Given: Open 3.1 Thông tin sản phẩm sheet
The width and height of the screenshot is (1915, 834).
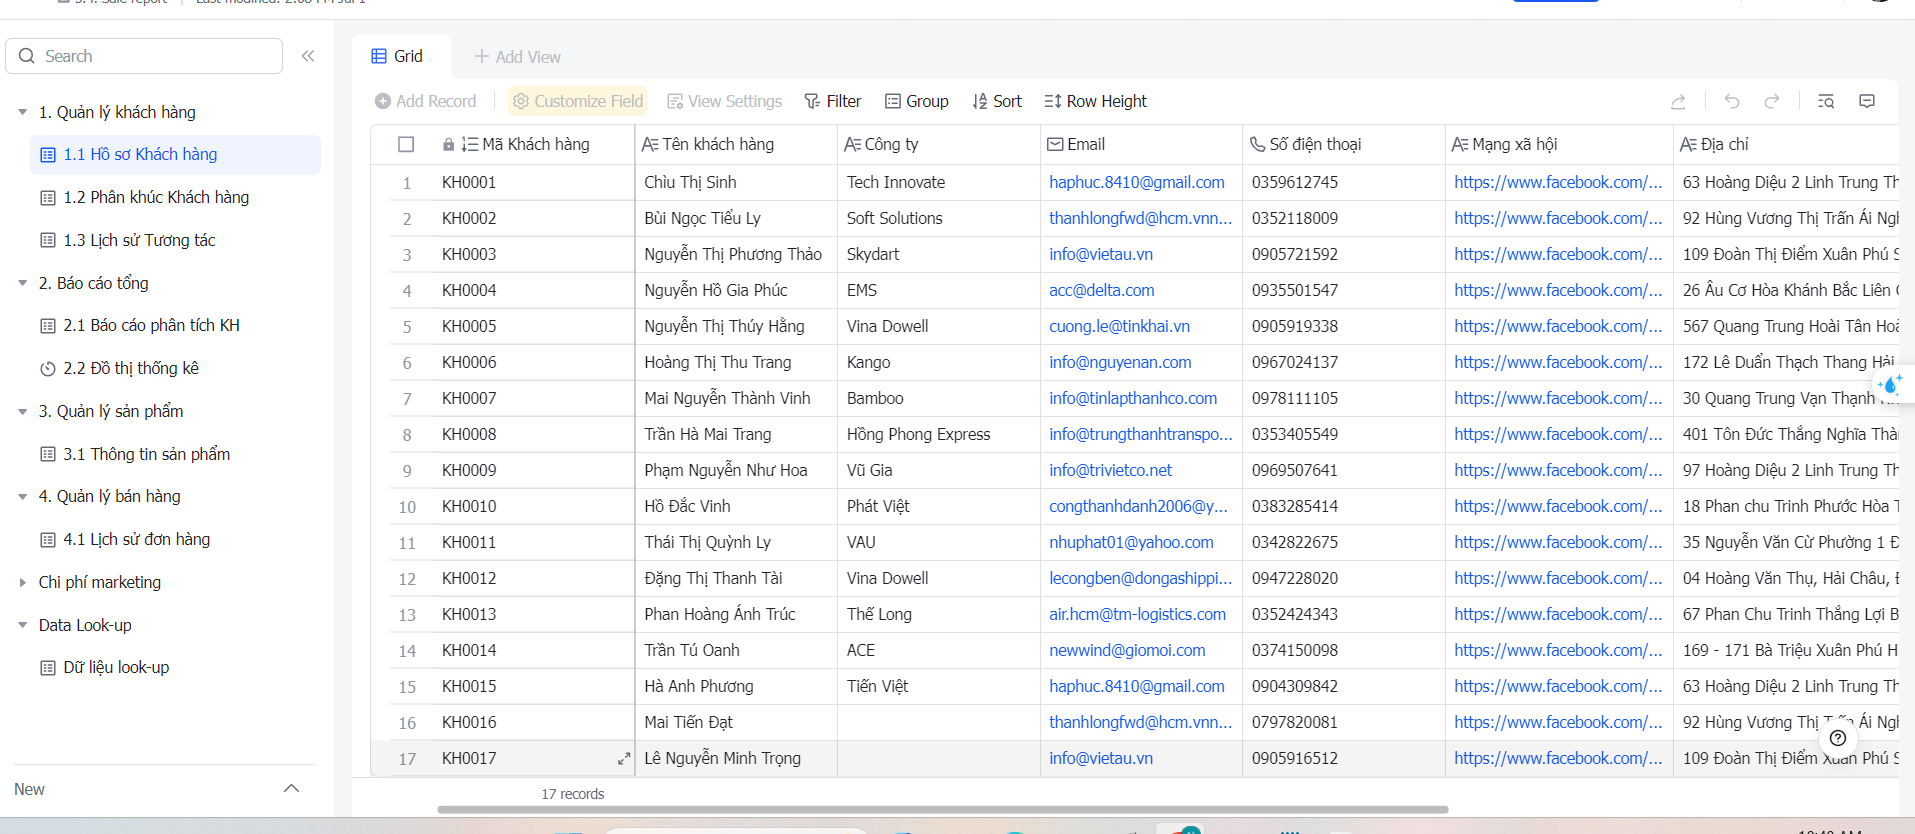Looking at the screenshot, I should (x=146, y=454).
